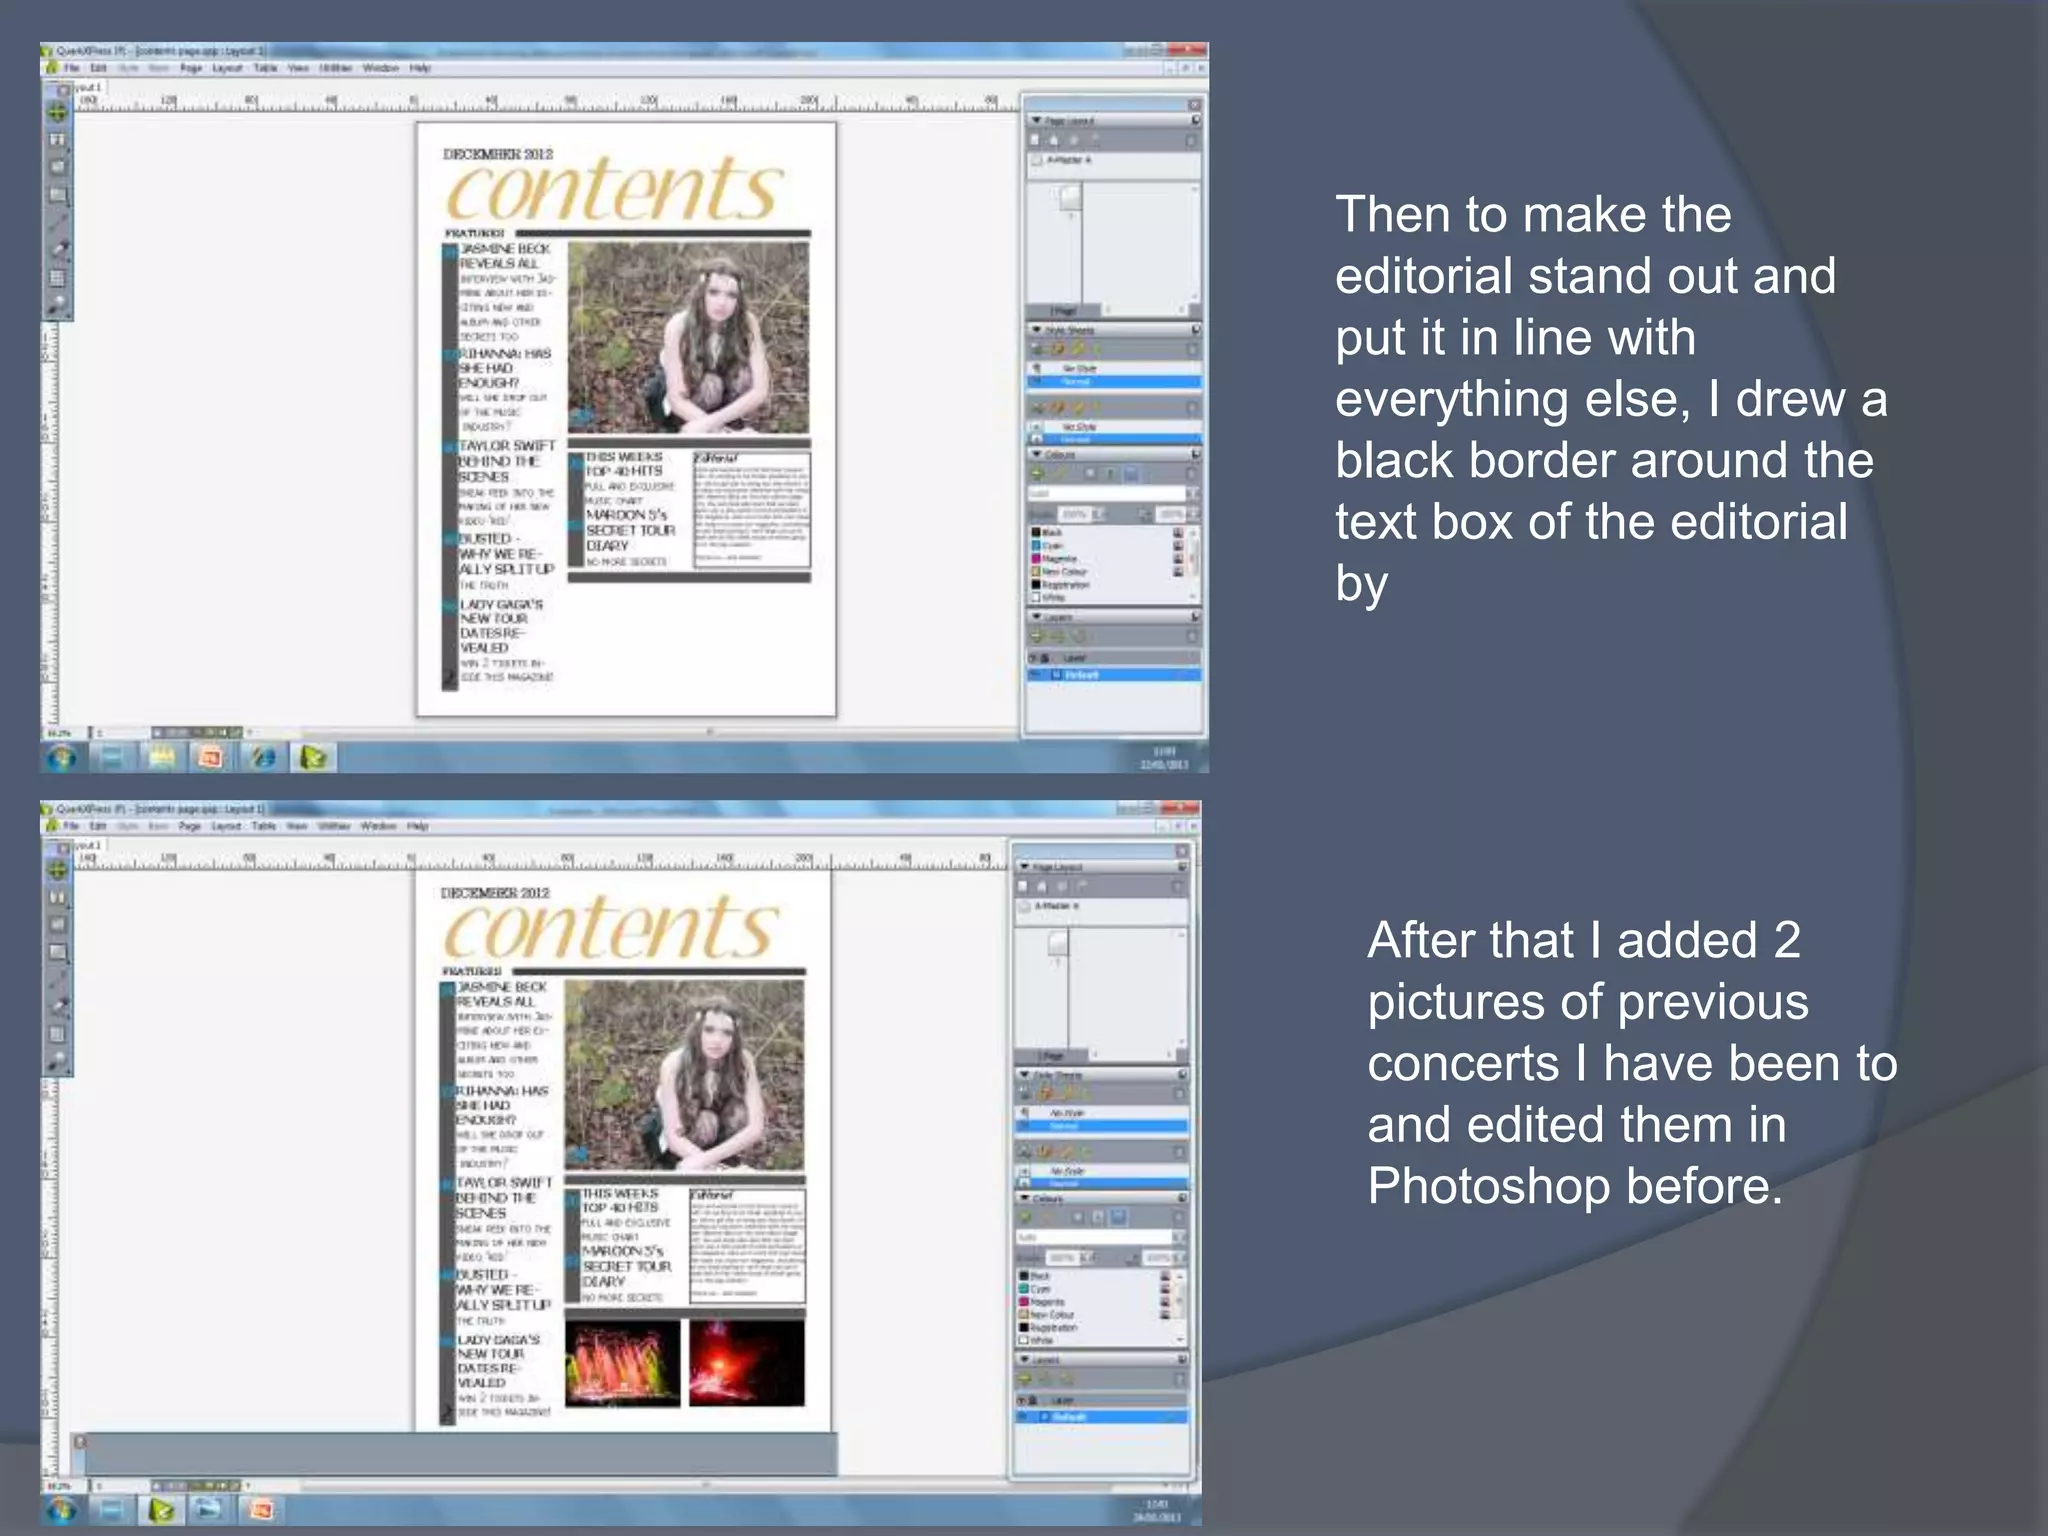Collapse Colours palette in bottom screenshot

(x=1024, y=1198)
